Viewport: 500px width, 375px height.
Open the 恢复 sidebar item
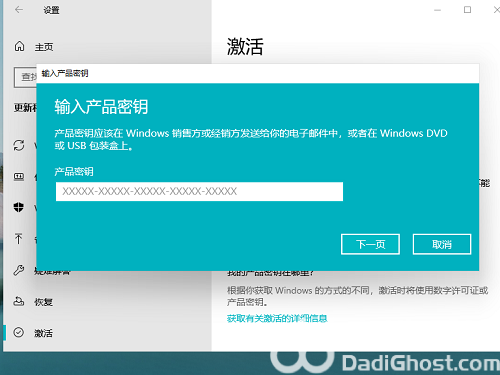[44, 302]
